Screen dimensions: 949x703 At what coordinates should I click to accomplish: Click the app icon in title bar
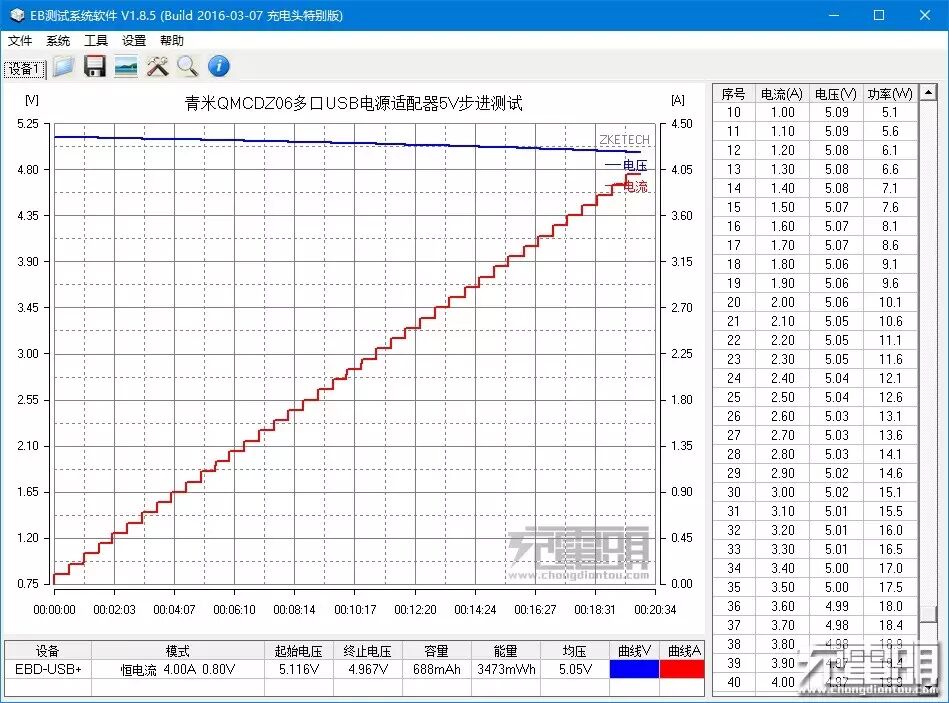(x=17, y=15)
